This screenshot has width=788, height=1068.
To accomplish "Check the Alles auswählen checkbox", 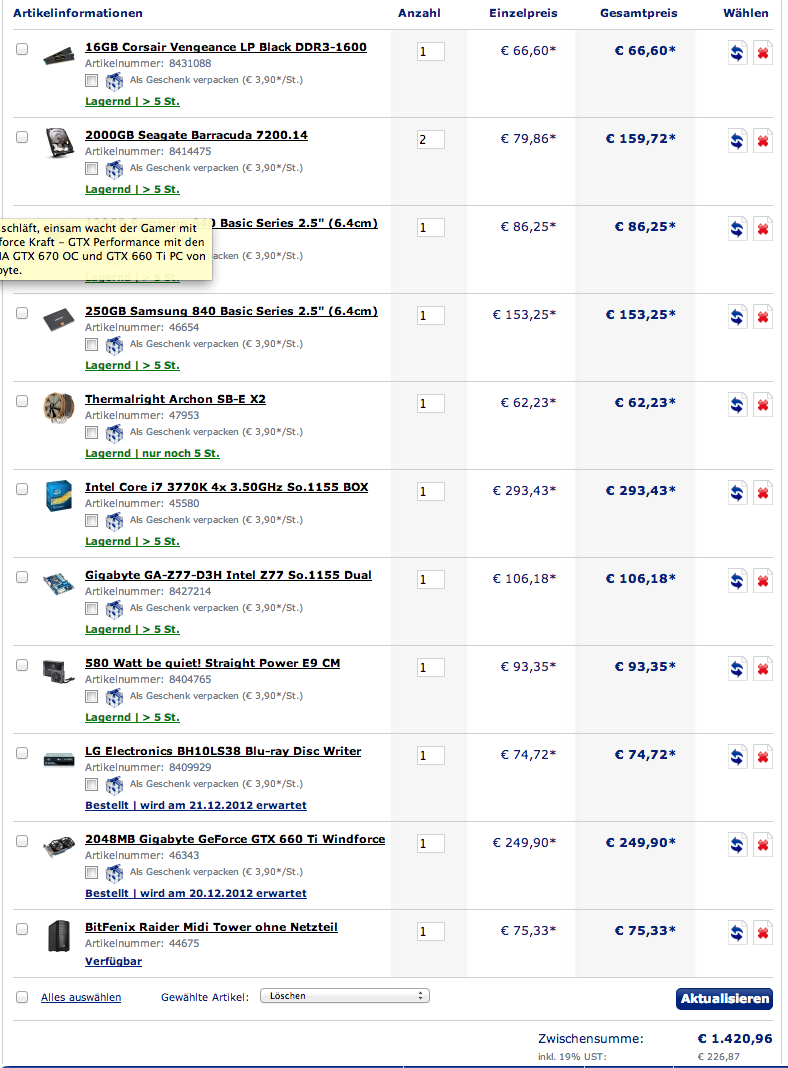I will (x=22, y=997).
